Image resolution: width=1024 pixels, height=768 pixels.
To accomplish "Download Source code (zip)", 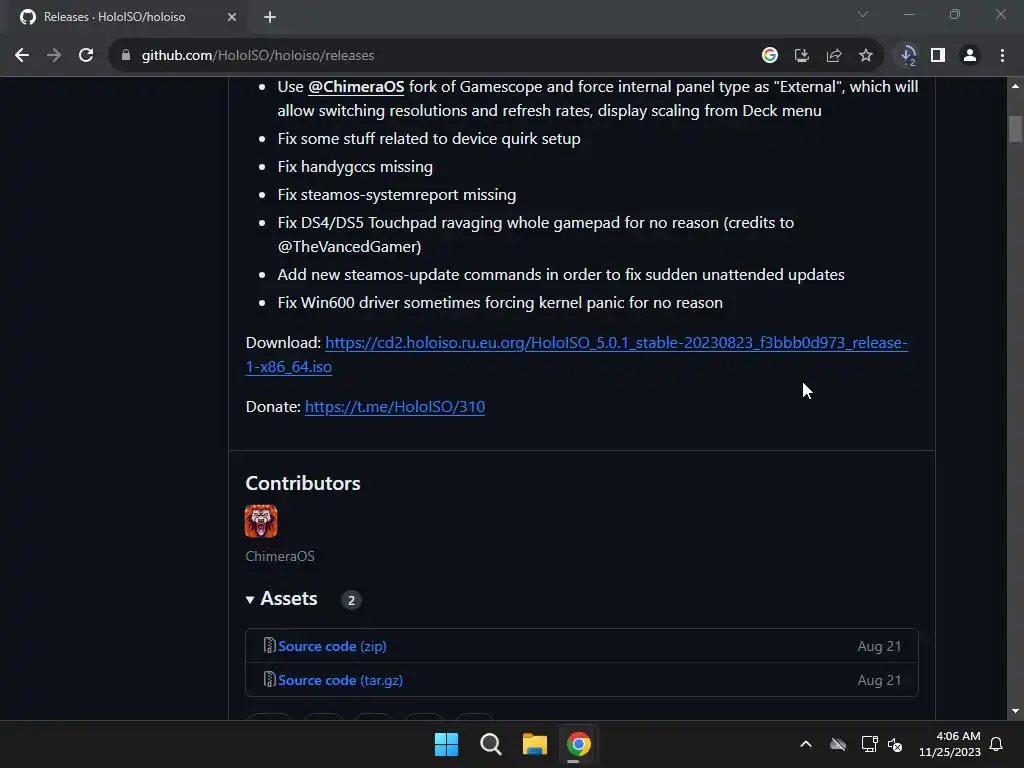I will click(332, 646).
